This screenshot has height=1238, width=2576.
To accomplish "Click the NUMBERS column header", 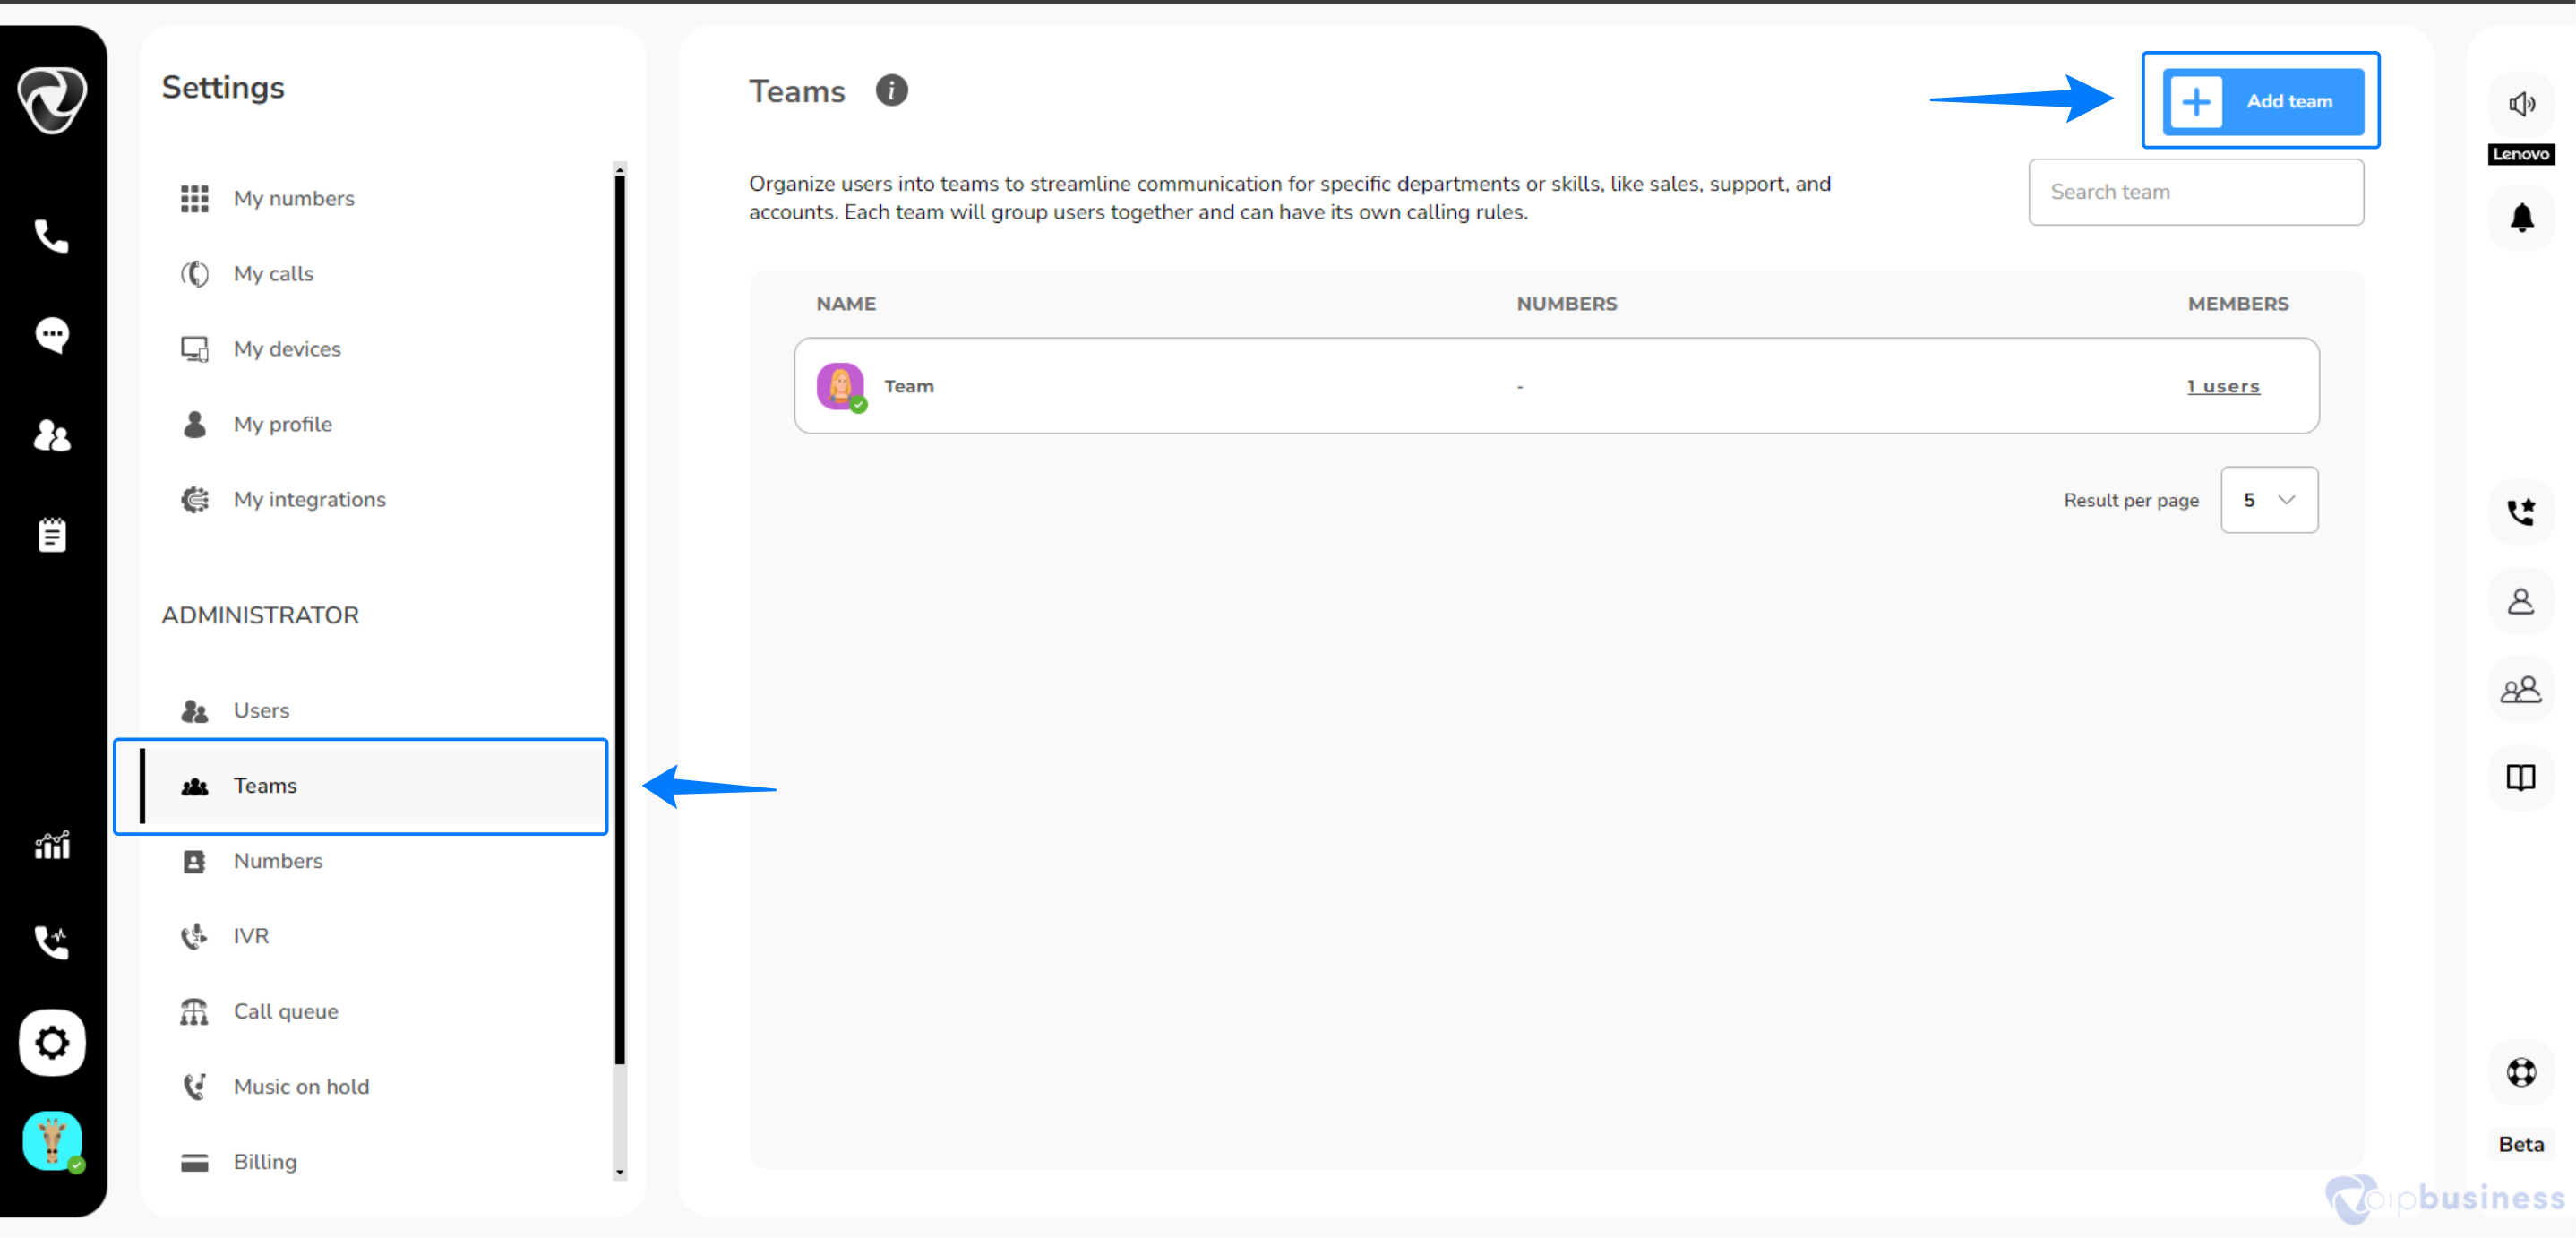I will coord(1566,304).
